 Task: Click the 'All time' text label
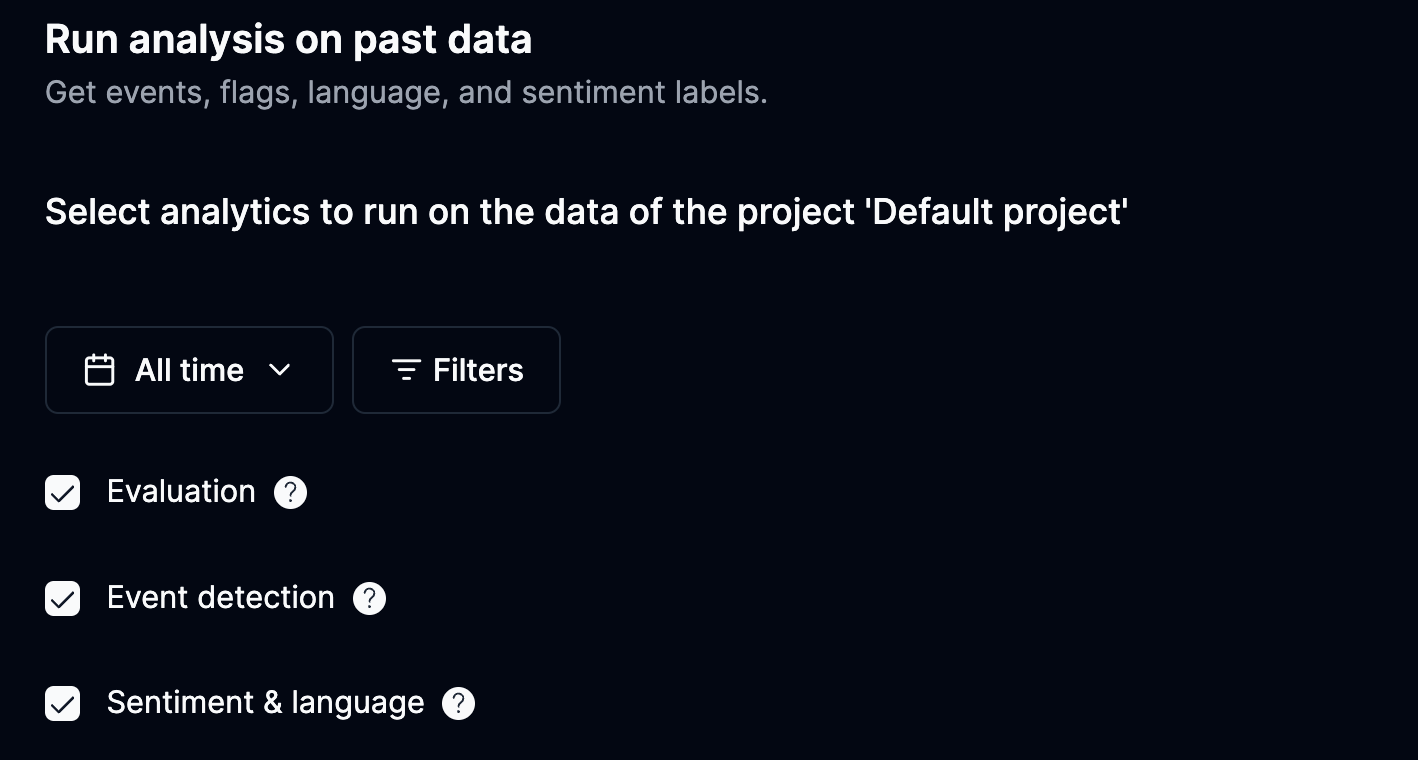click(x=189, y=370)
